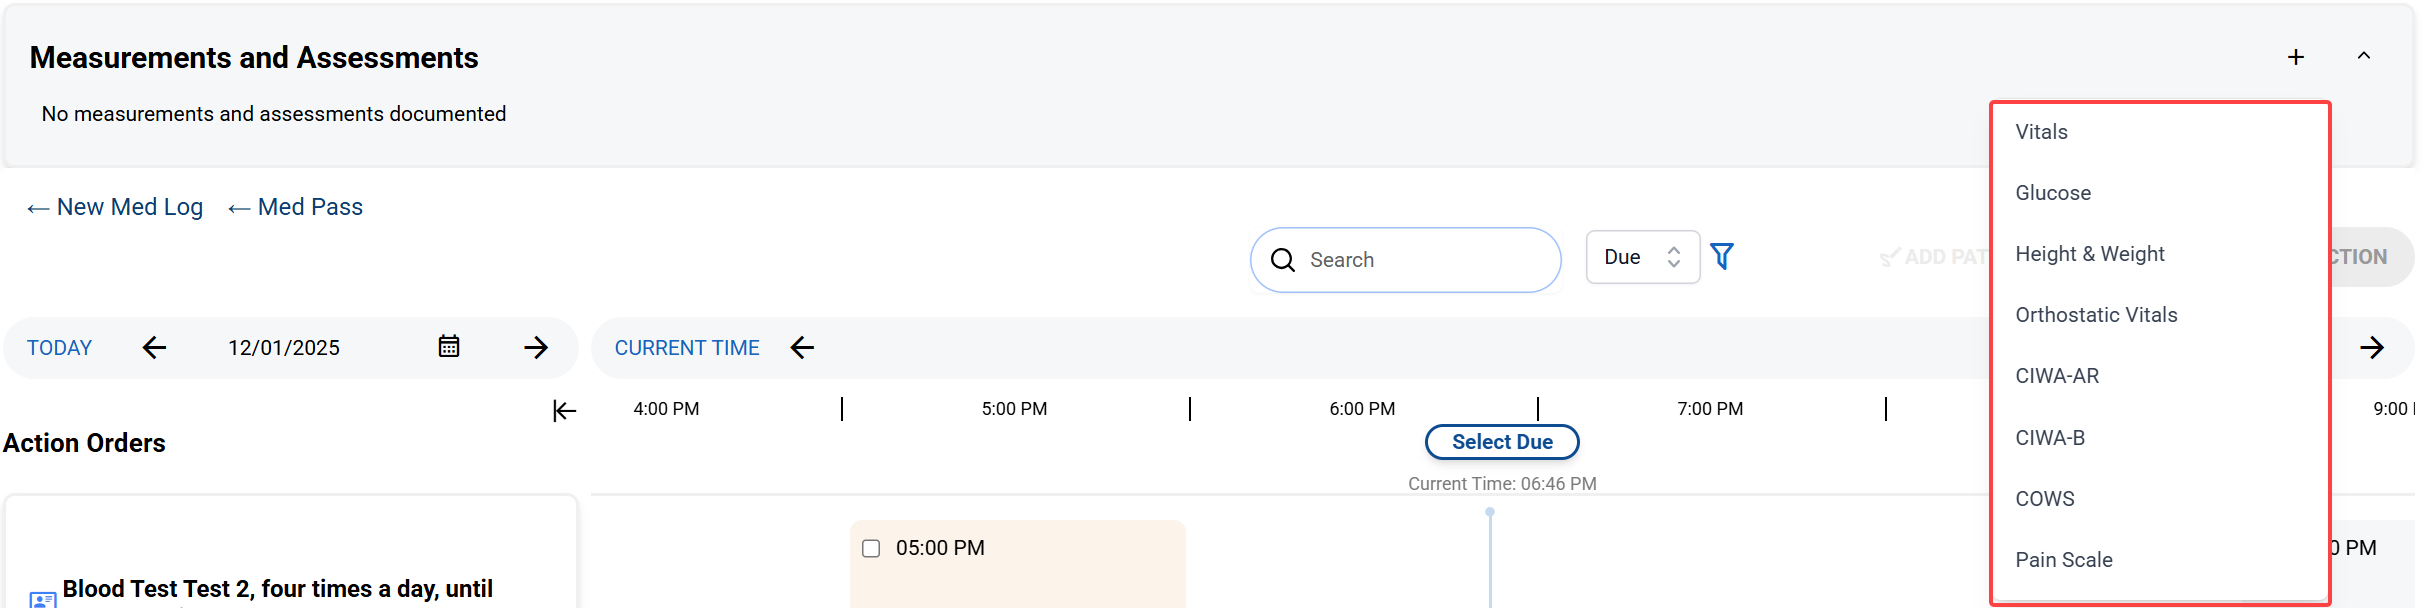Collapse the Action Orders column arrow

click(565, 411)
